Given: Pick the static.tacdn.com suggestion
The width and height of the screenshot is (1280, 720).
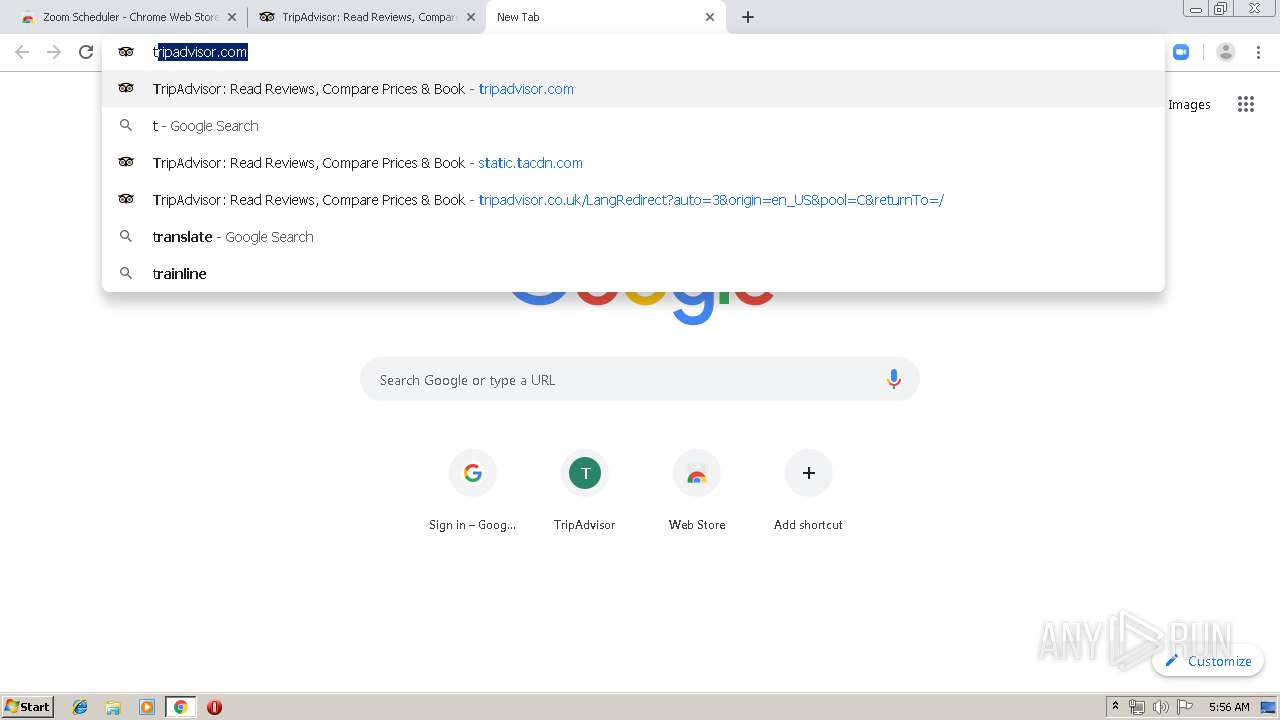Looking at the screenshot, I should coord(634,163).
